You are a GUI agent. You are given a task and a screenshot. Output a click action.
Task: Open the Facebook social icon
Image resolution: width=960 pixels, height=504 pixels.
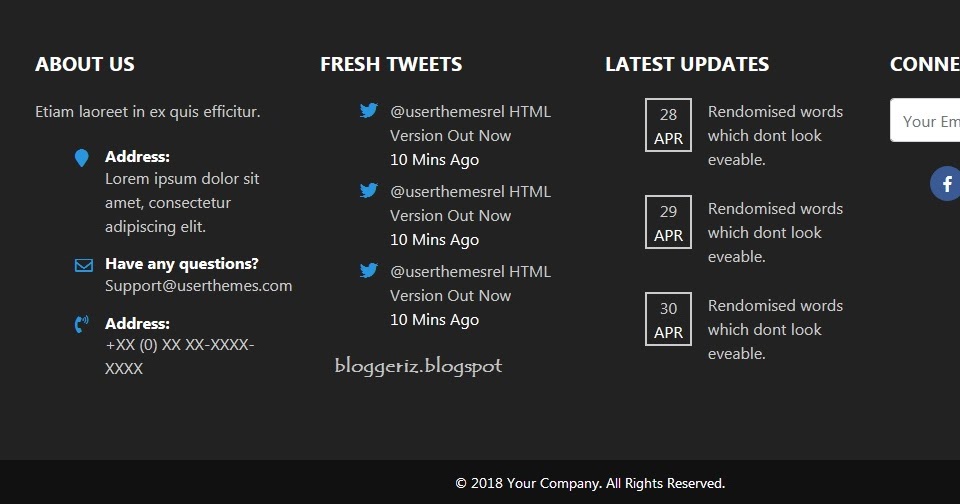coord(946,184)
